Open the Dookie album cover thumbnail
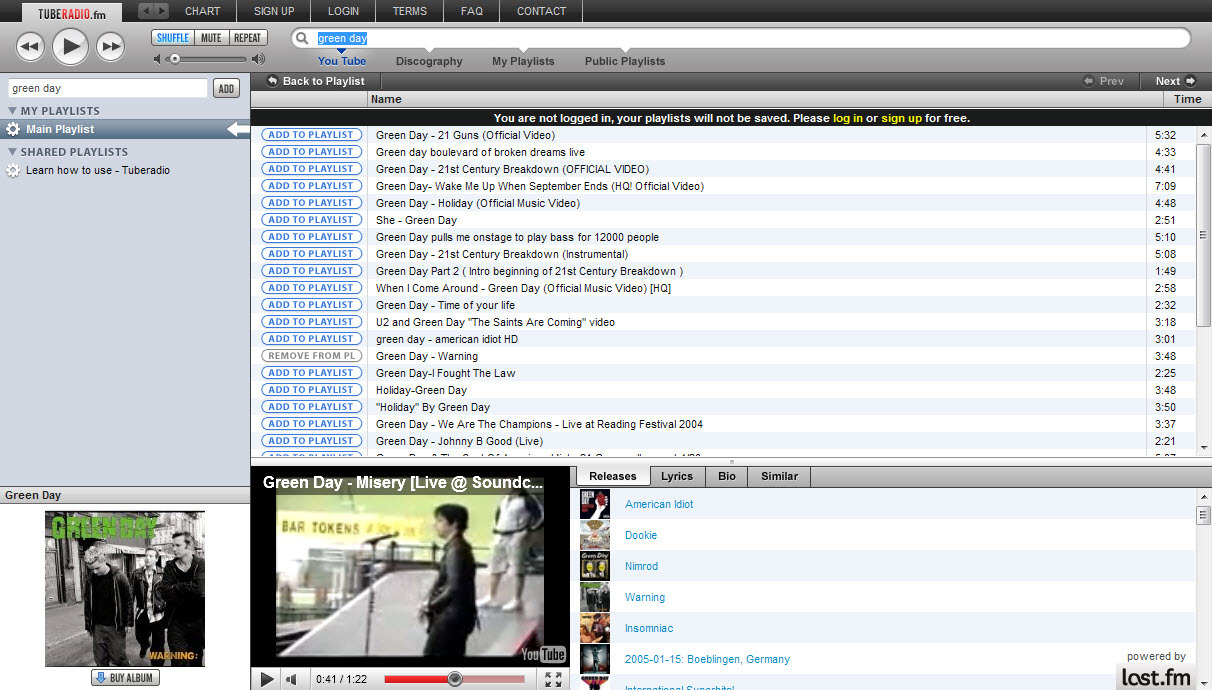Viewport: 1212px width, 690px height. [594, 535]
